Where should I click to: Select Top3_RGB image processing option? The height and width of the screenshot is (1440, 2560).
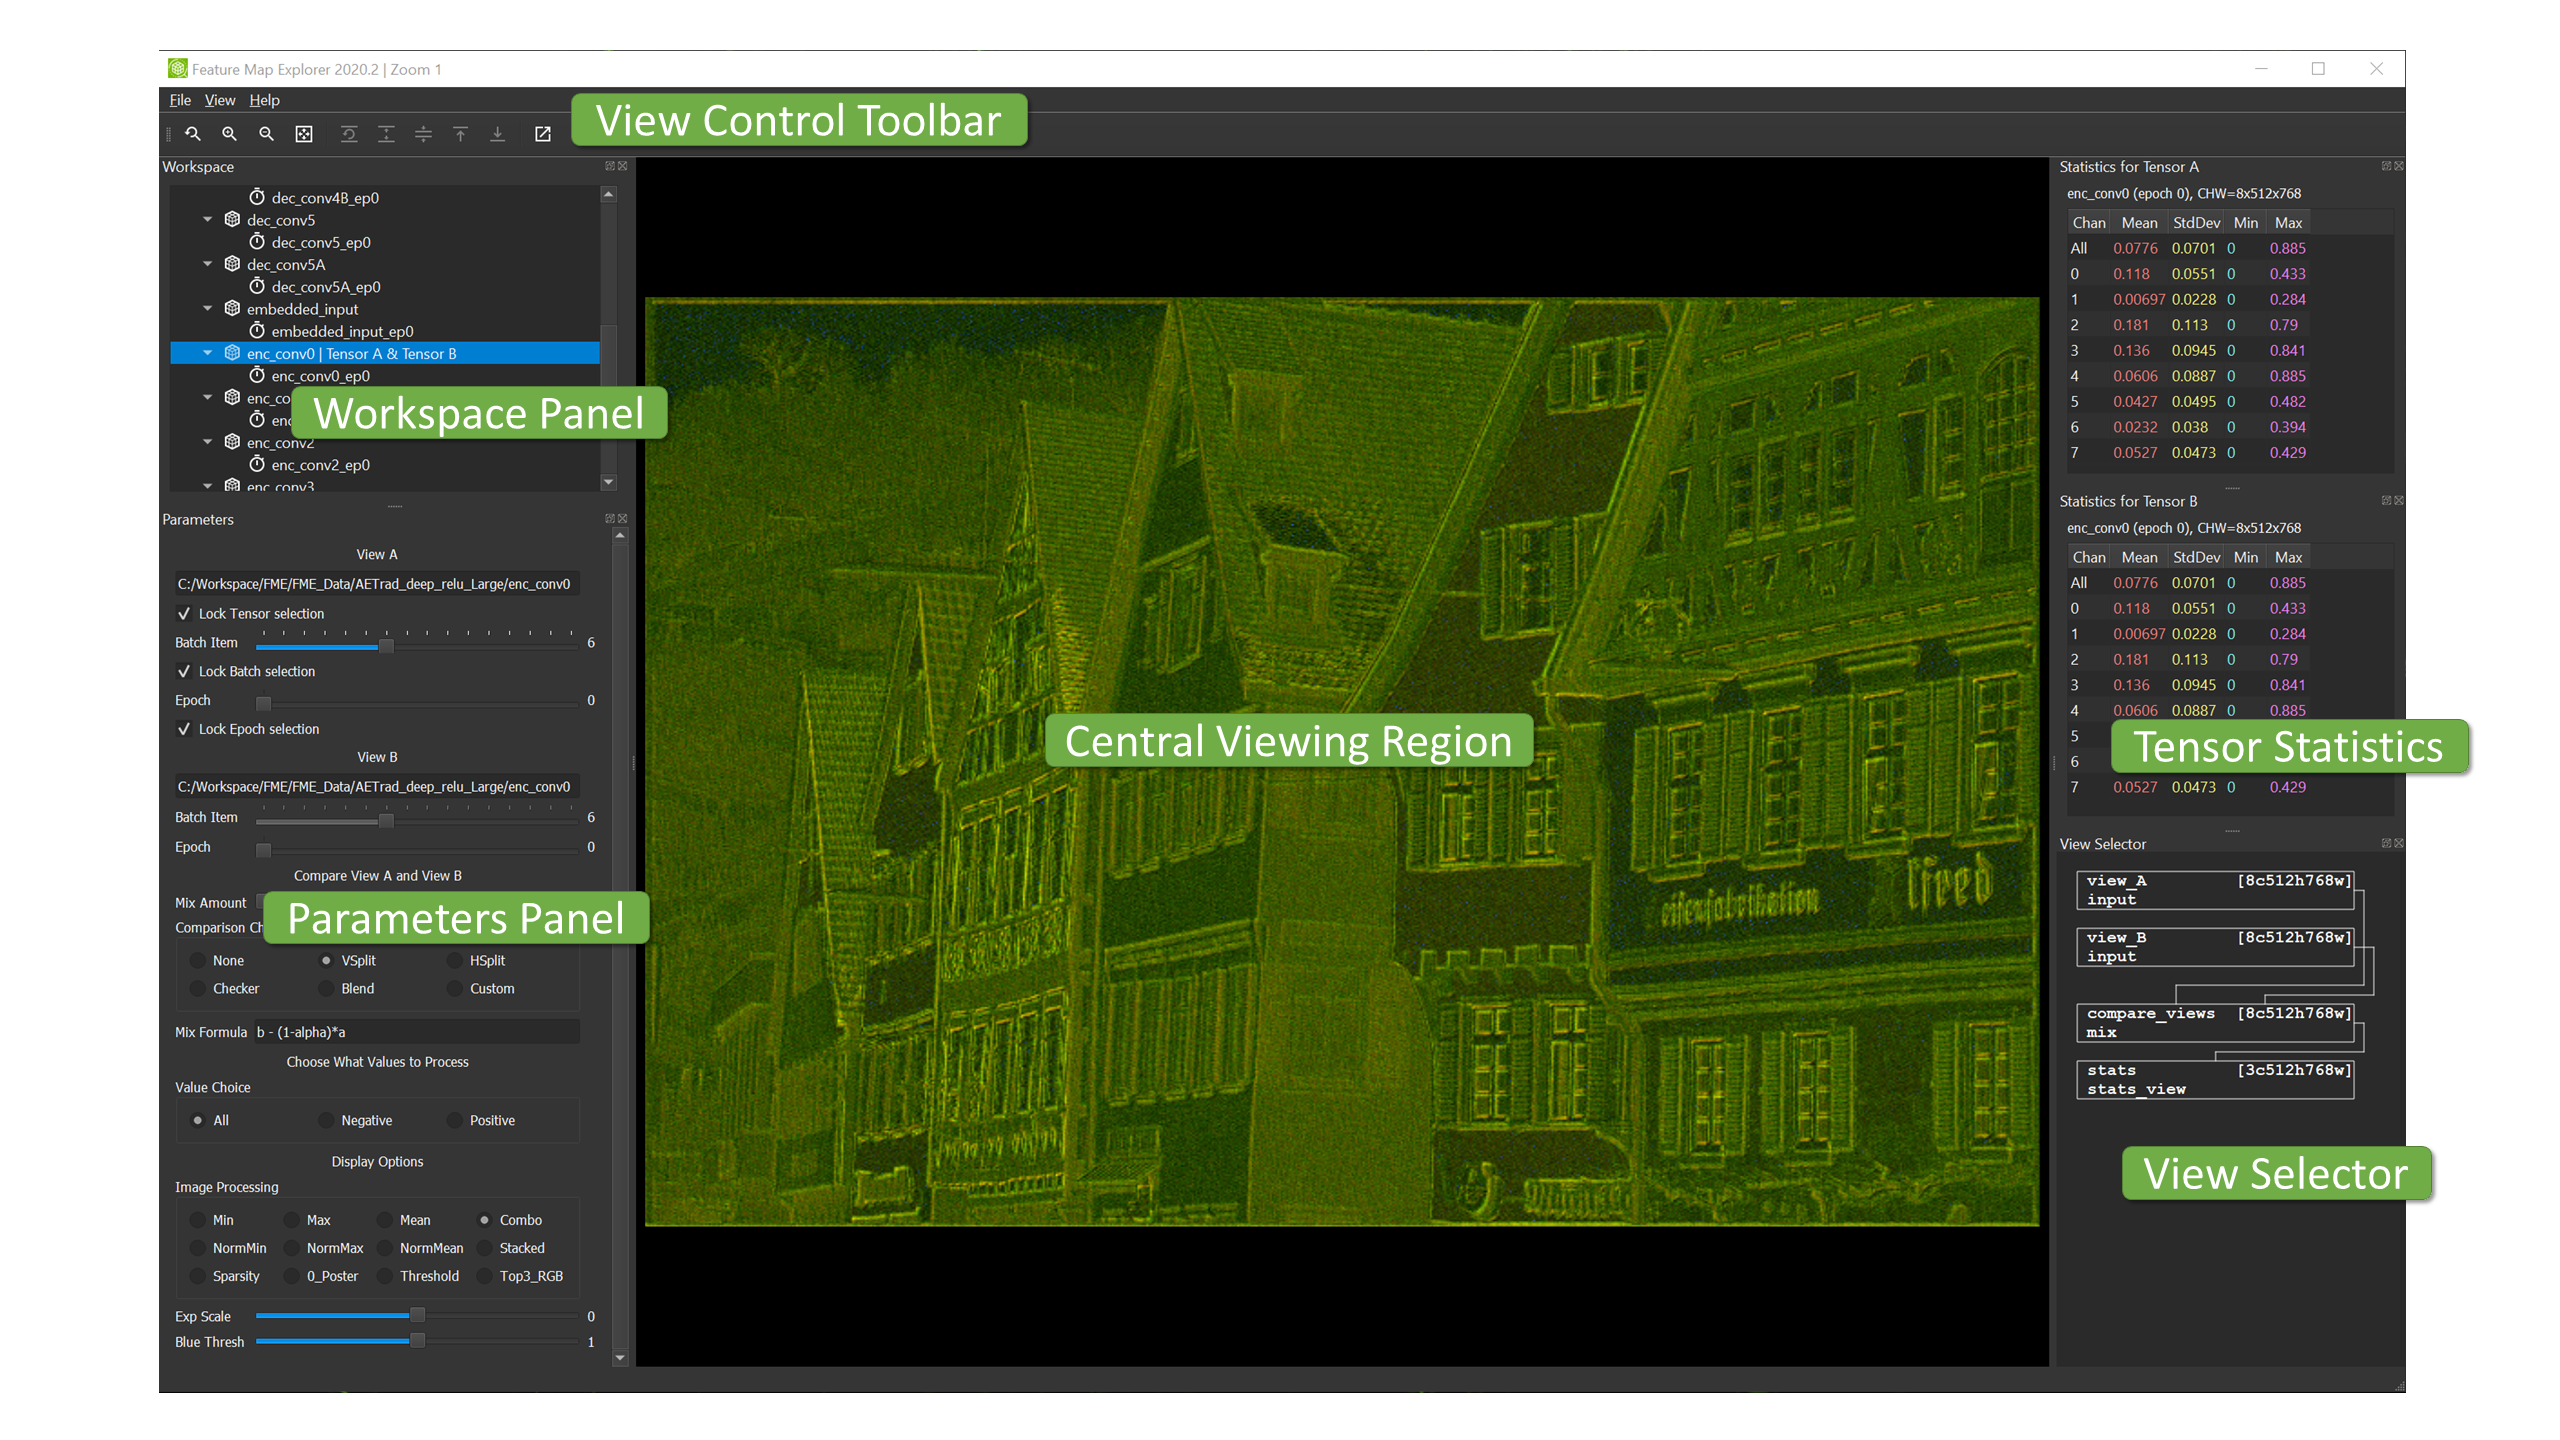[485, 1276]
